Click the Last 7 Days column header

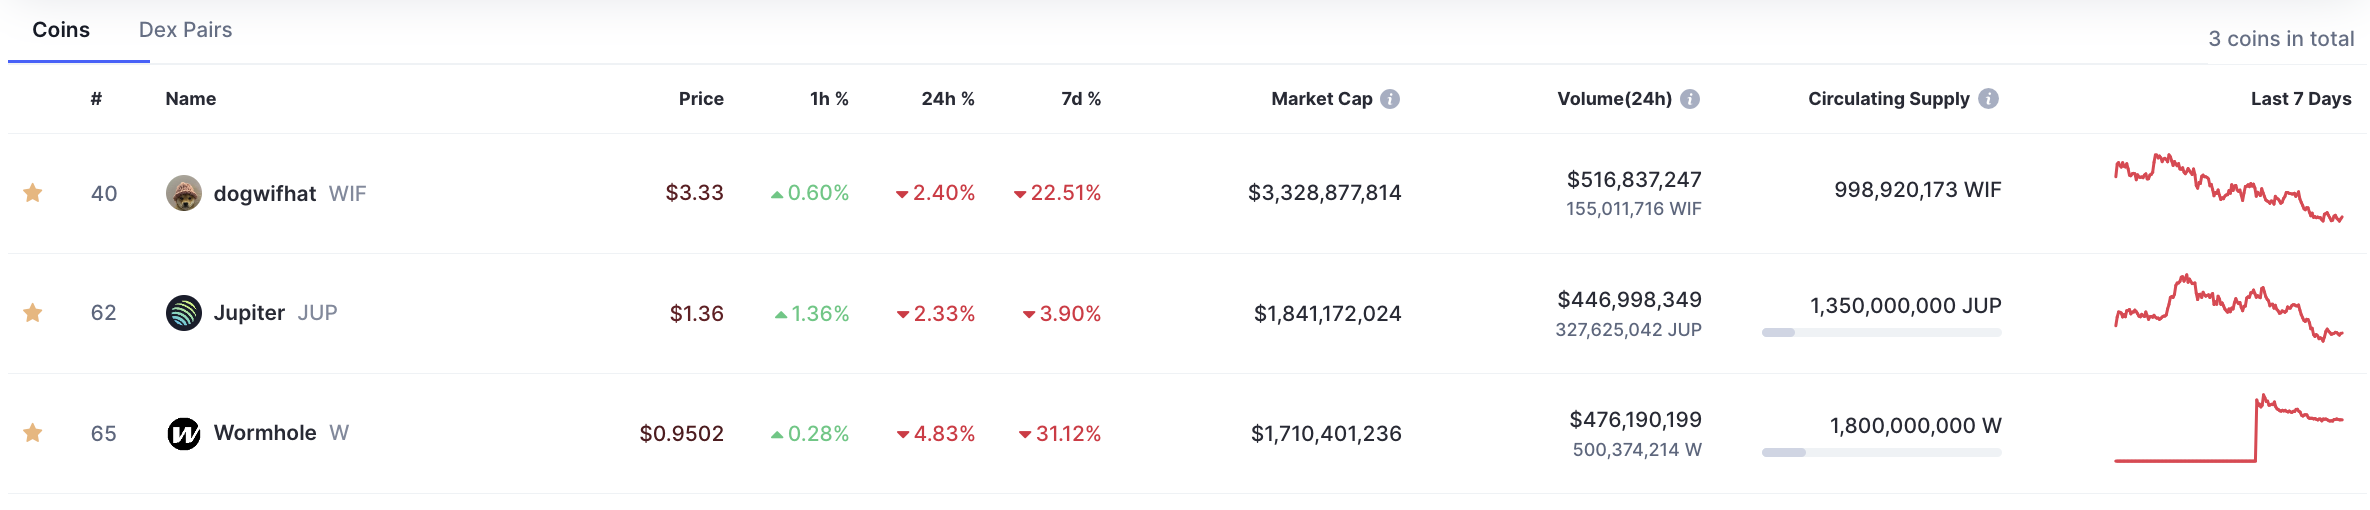[x=2301, y=99]
